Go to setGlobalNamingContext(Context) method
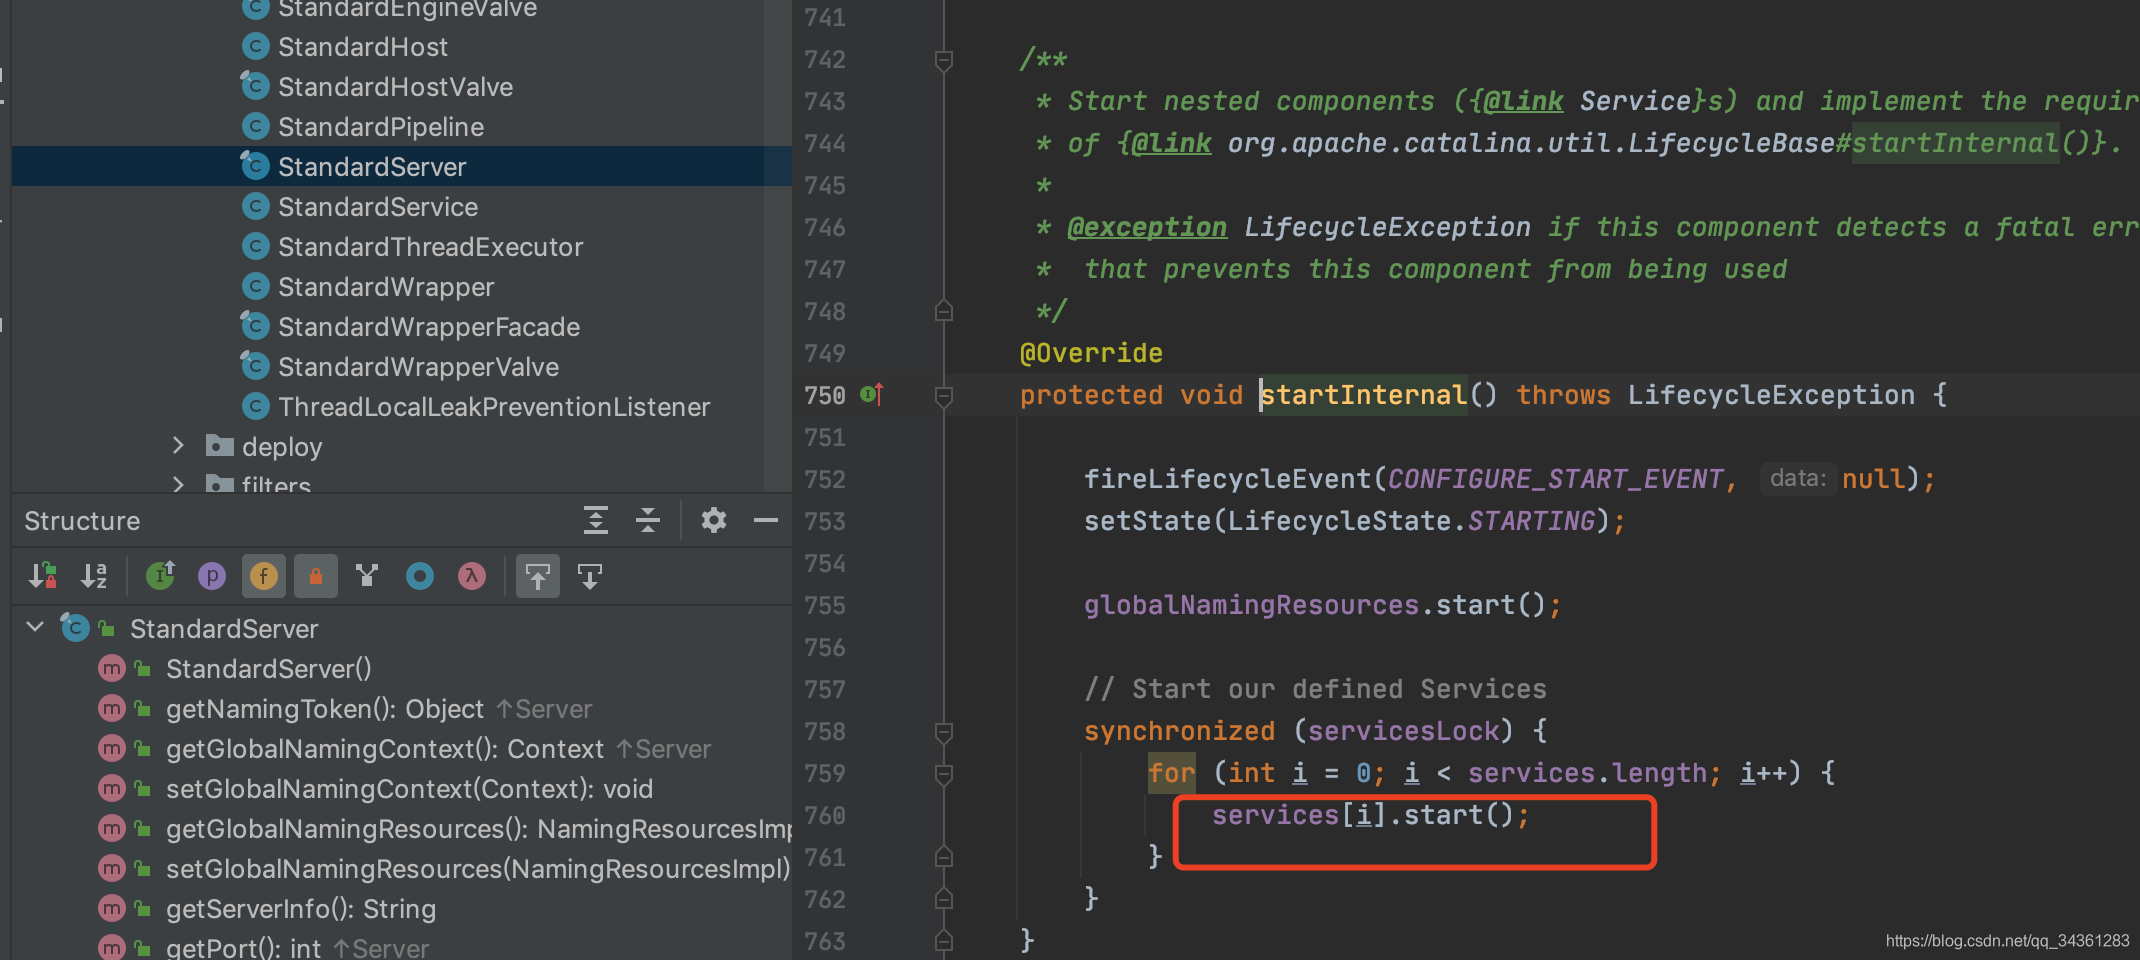The image size is (2140, 960). [409, 789]
